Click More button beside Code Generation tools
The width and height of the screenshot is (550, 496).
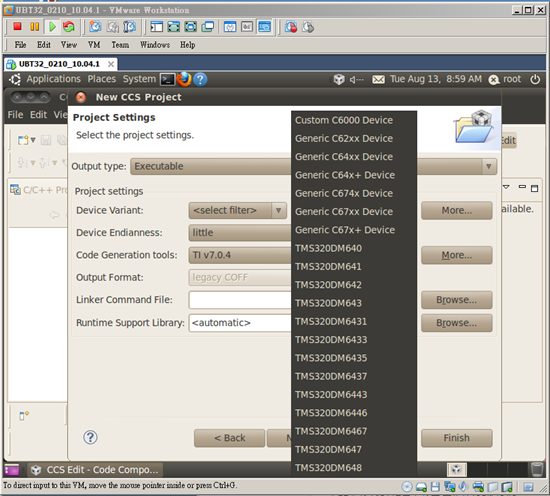(456, 255)
